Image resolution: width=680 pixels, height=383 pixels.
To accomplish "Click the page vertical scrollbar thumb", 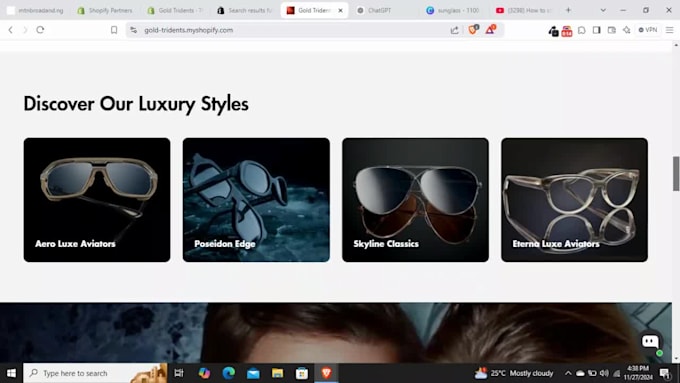I will pos(676,173).
